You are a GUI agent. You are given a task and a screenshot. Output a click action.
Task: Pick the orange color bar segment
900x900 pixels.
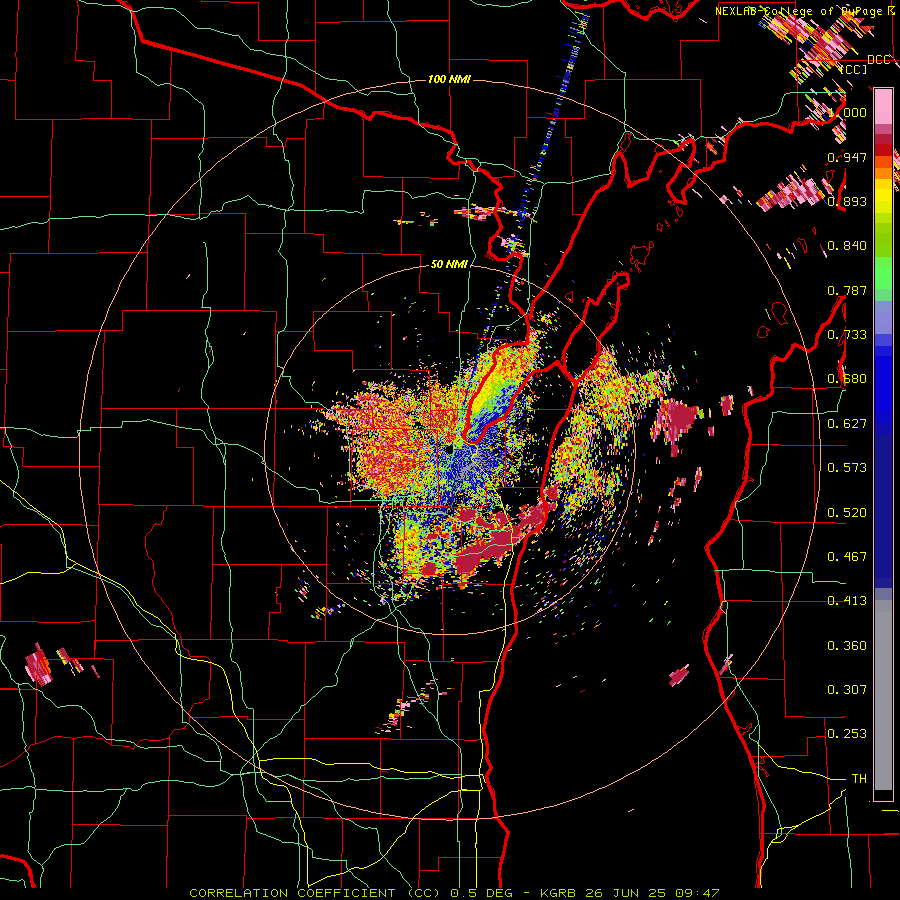click(883, 173)
